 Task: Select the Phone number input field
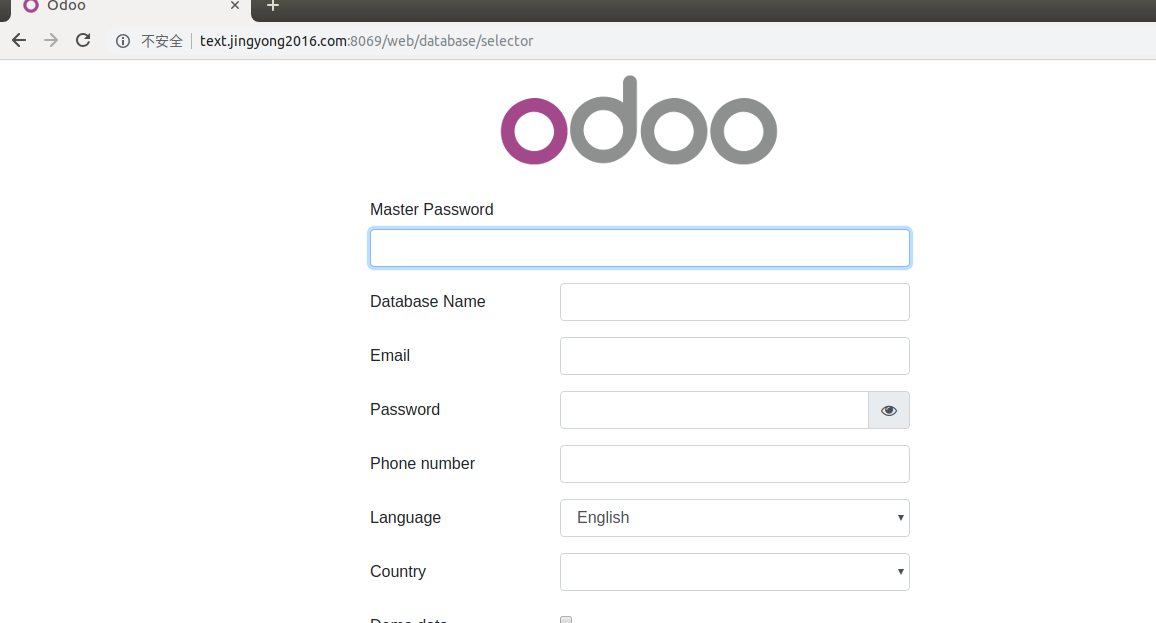735,464
